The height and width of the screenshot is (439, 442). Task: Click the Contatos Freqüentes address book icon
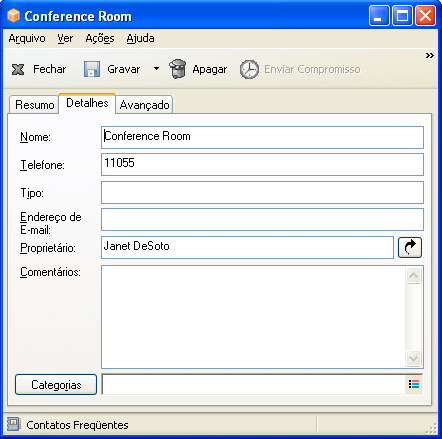point(14,424)
